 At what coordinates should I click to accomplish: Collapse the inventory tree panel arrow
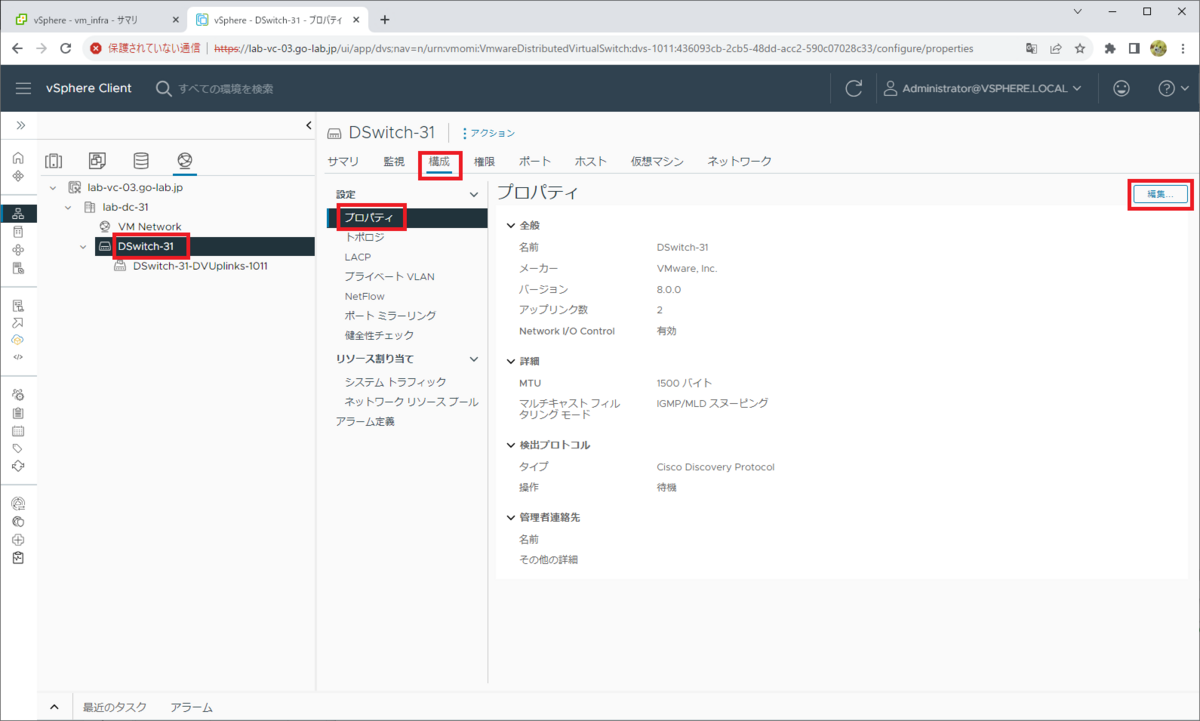[x=308, y=125]
